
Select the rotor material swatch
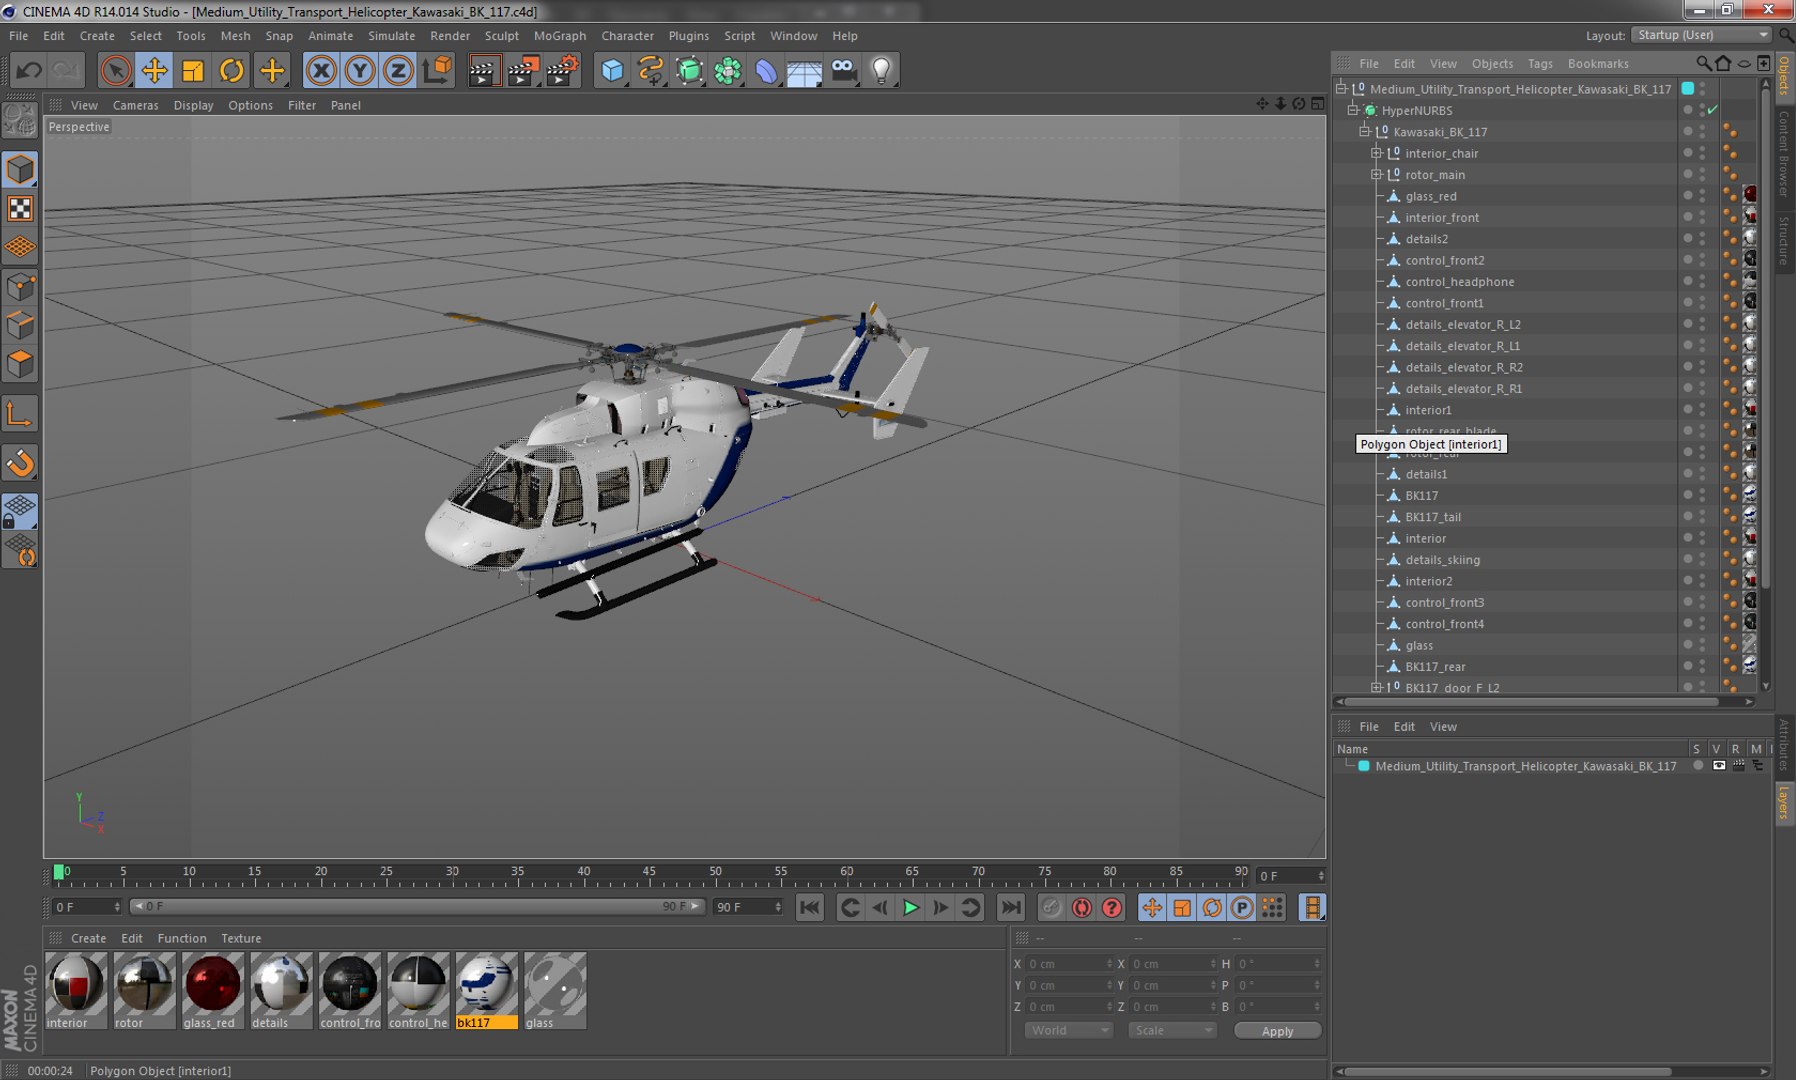tap(144, 990)
